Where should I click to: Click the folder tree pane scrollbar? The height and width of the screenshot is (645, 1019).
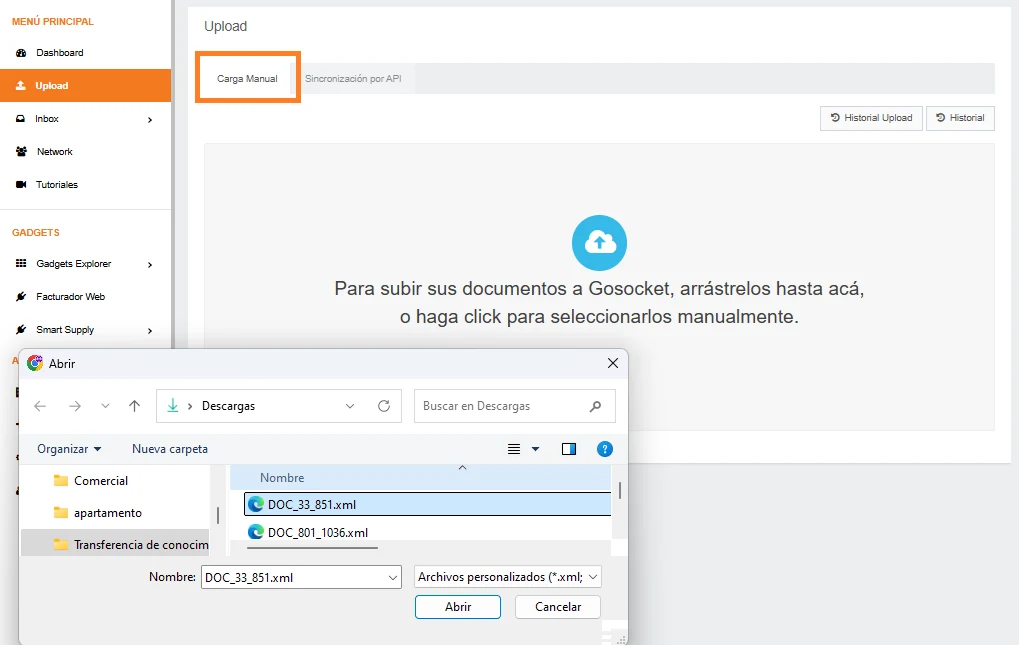point(218,516)
